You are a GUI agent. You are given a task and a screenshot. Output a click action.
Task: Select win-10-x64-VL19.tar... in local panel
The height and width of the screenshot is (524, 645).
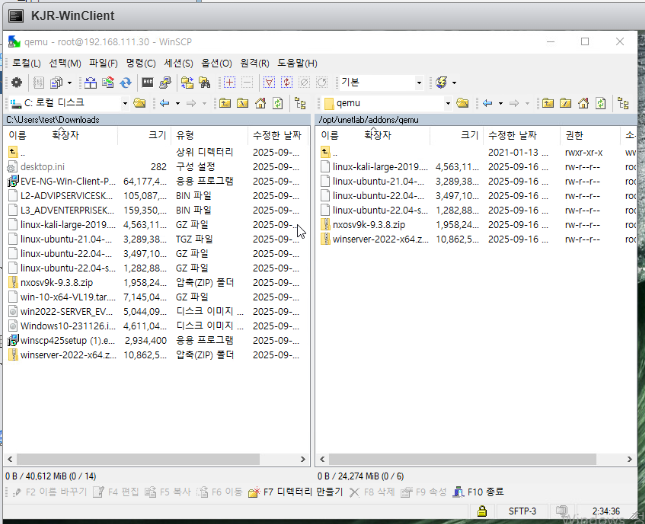pos(68,297)
